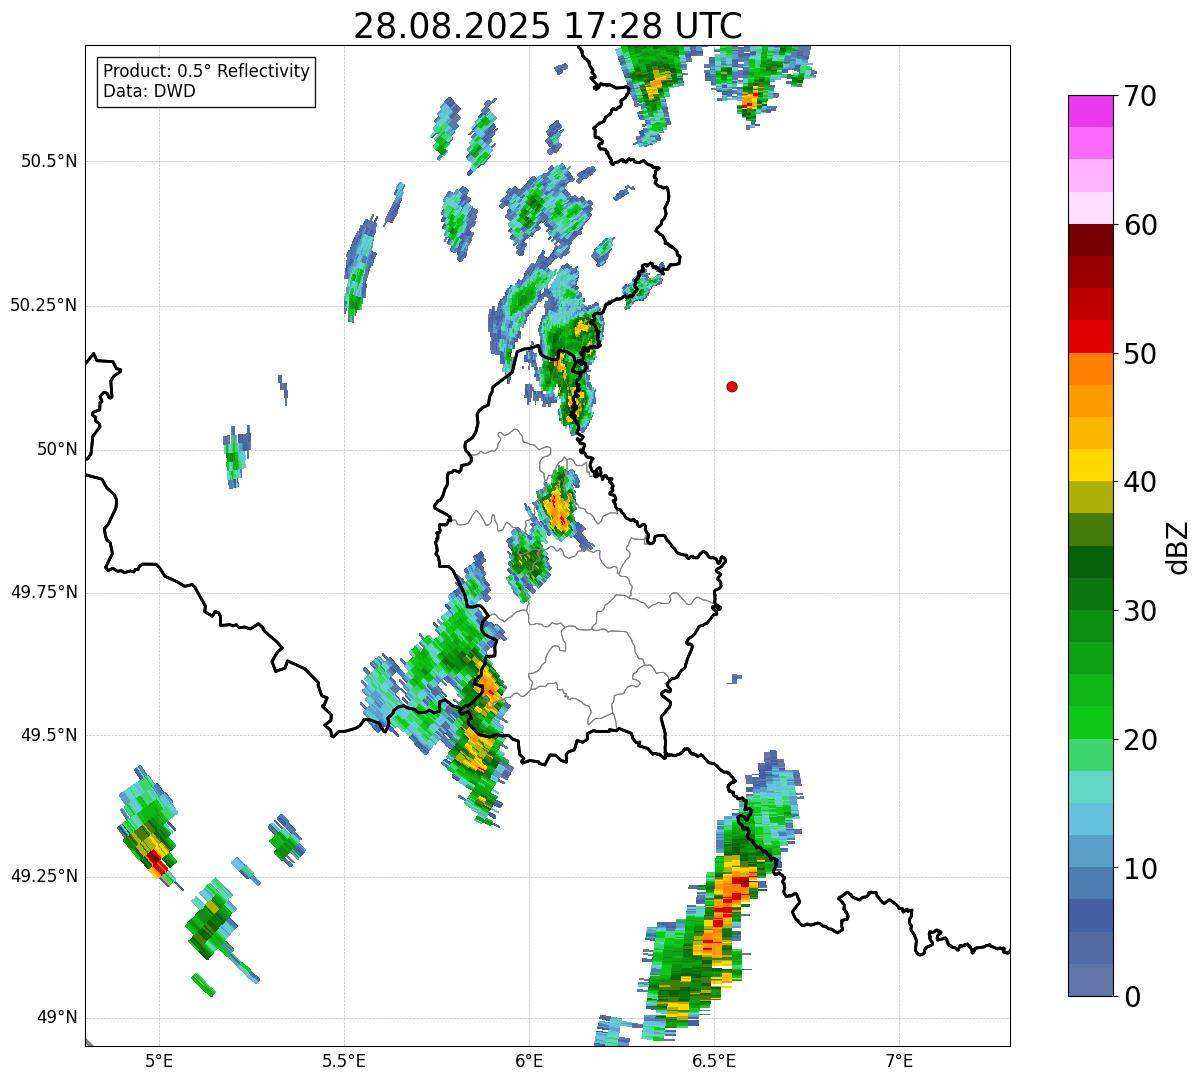Image resolution: width=1202 pixels, height=1081 pixels.
Task: Click the 50.25°N latitude label
Action: (44, 305)
